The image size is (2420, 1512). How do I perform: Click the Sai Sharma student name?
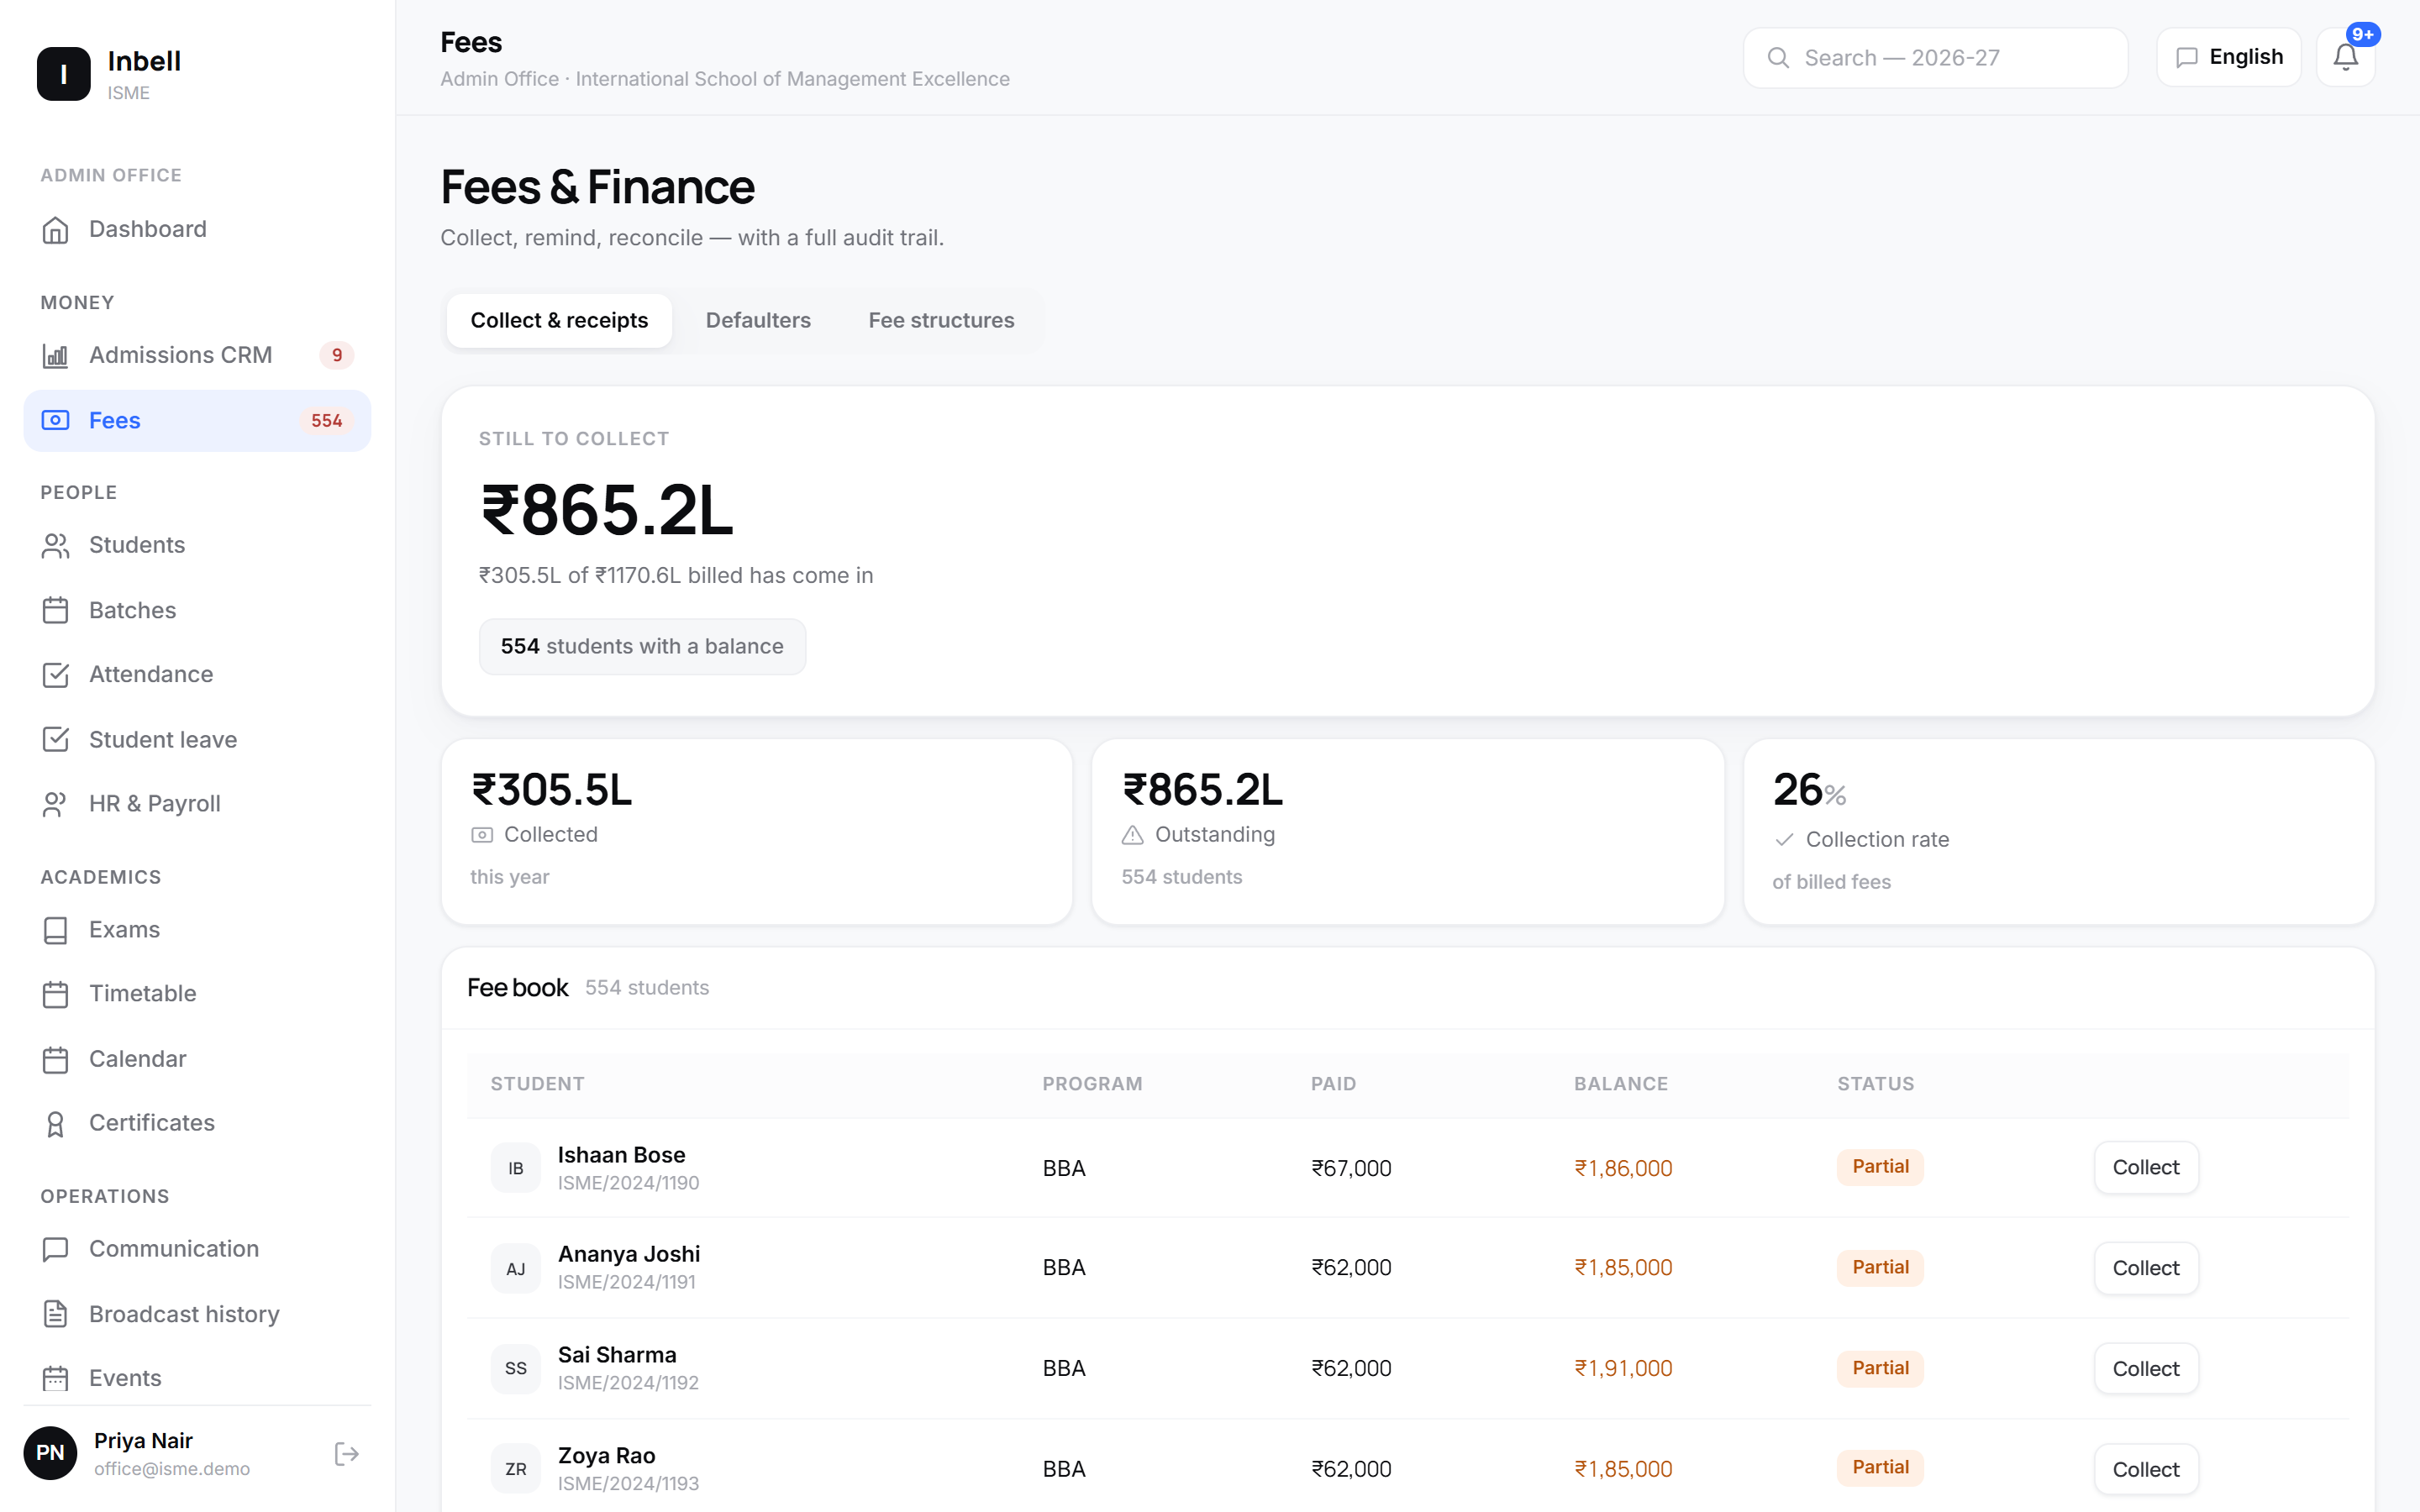pos(617,1355)
